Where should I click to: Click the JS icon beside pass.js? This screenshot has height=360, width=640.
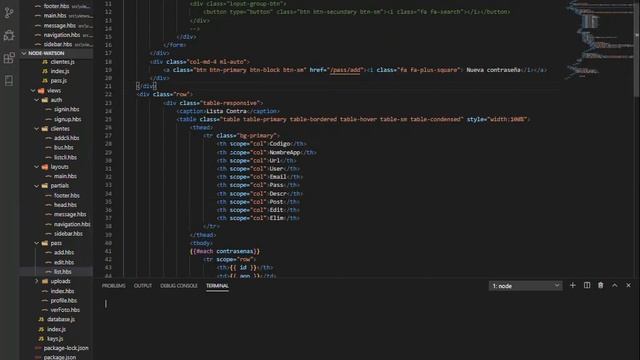[45, 80]
